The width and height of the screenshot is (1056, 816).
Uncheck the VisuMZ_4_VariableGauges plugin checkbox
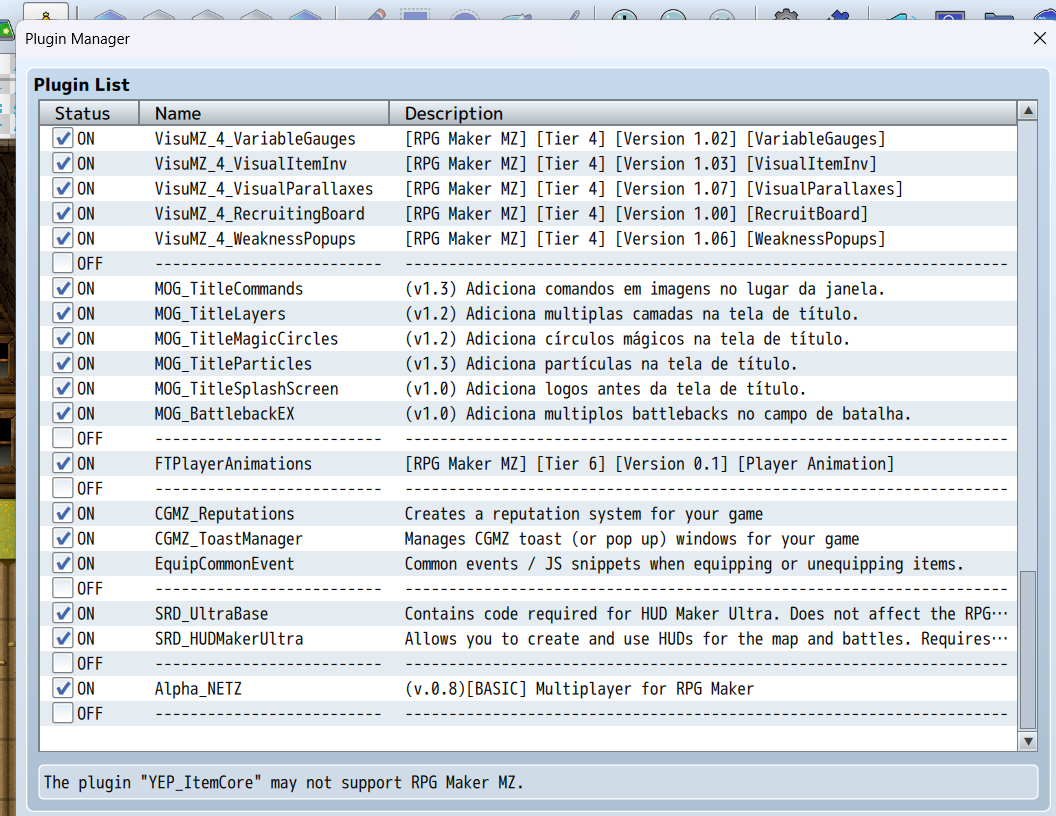coord(63,139)
